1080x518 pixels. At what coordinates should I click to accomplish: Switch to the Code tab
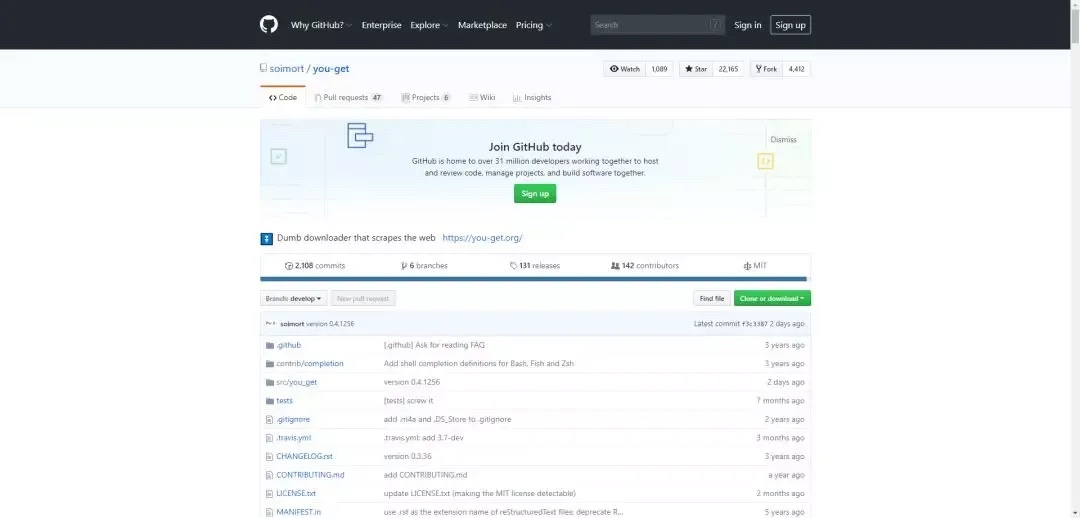coord(283,98)
